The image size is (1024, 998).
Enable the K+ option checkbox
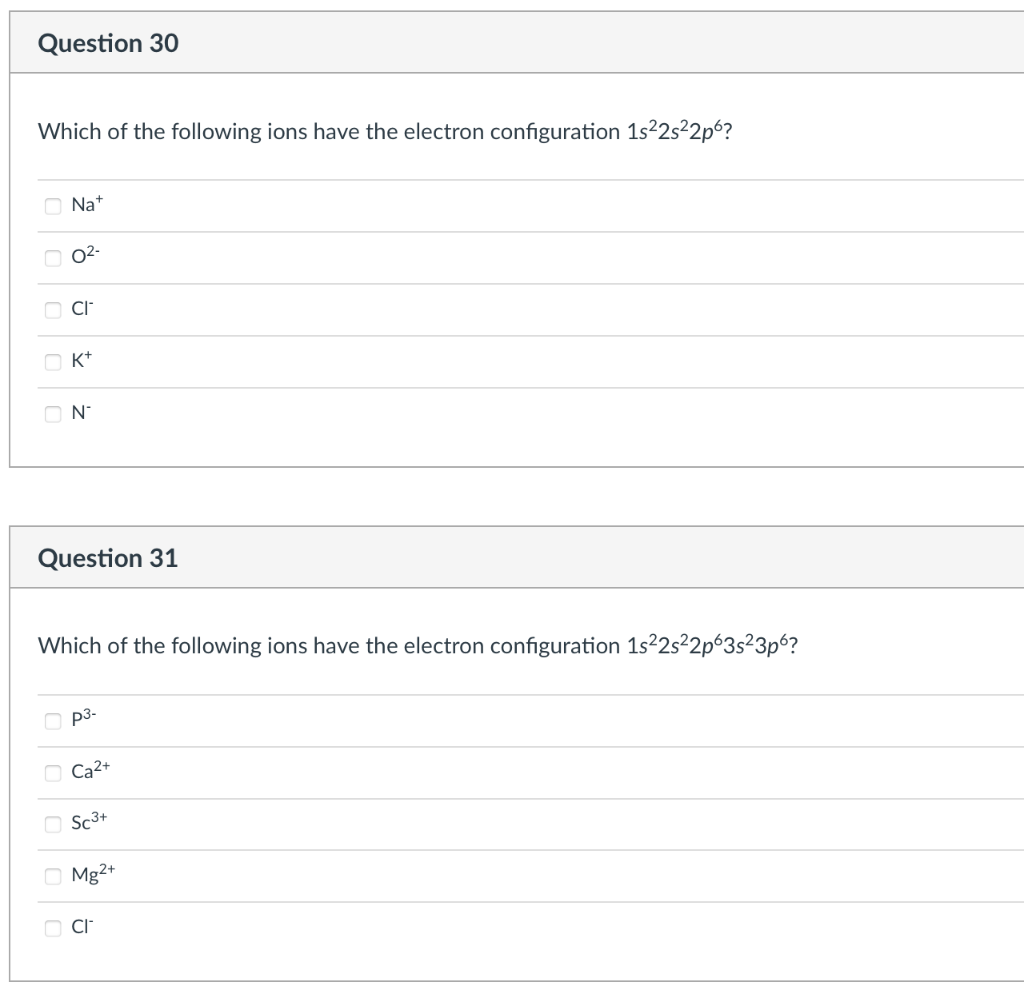pos(52,362)
